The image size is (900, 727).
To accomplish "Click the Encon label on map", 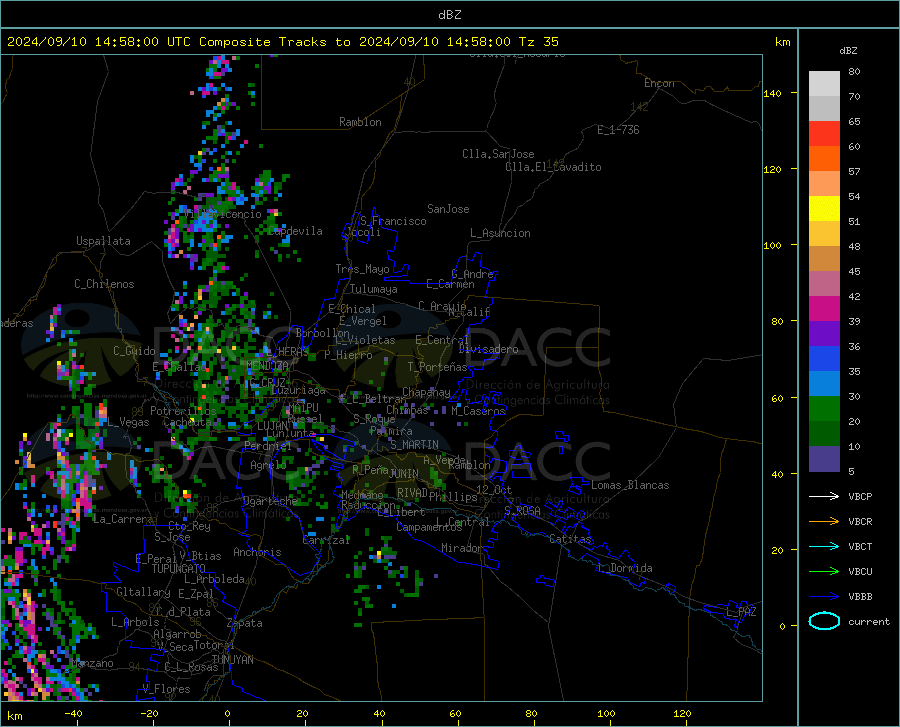I will (659, 83).
